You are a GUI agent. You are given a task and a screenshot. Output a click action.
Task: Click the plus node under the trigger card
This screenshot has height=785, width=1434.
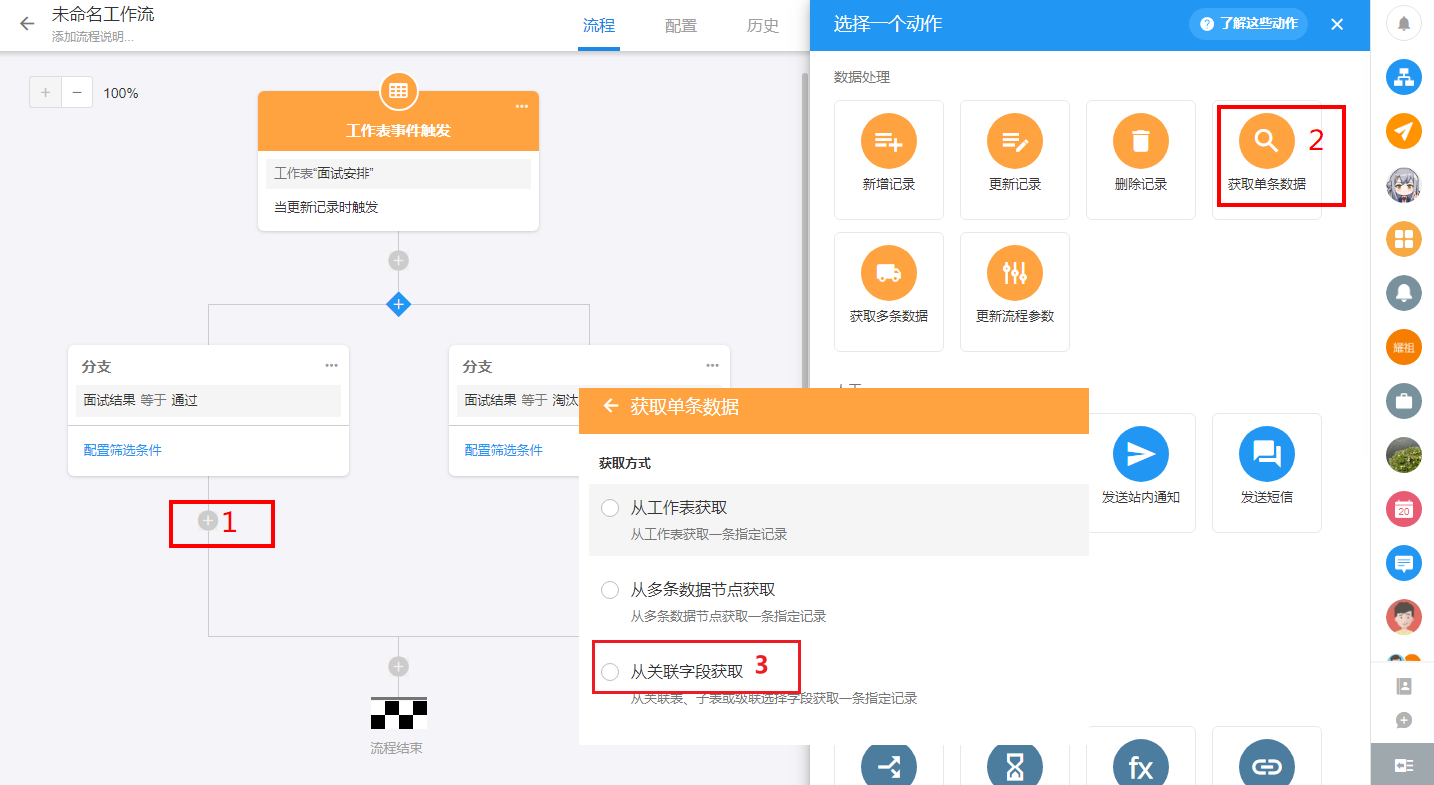[x=399, y=260]
